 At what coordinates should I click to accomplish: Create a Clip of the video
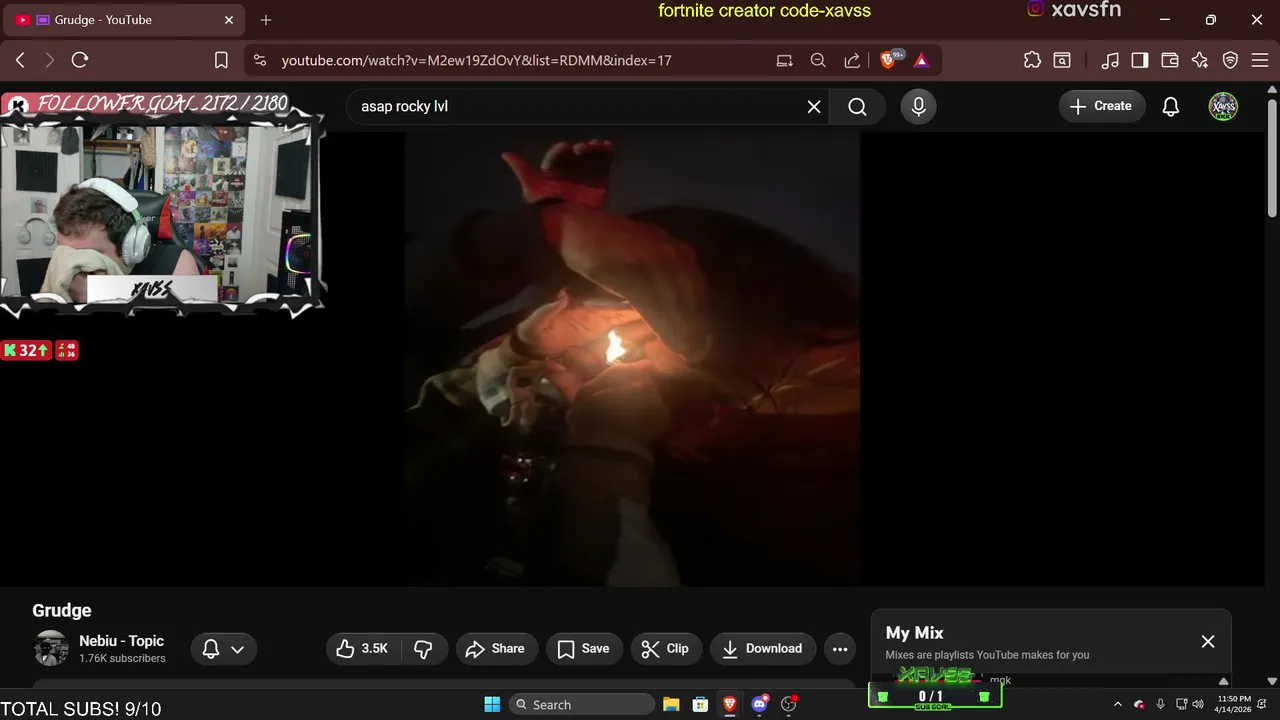pos(666,649)
